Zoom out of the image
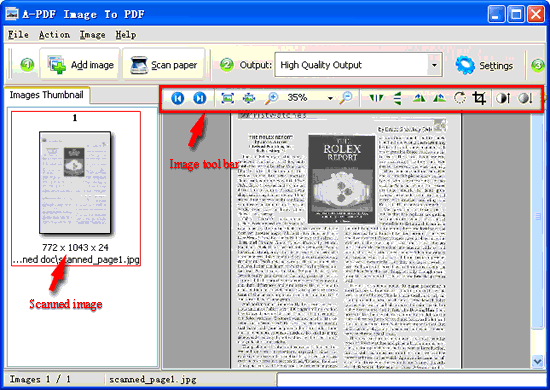Viewport: 550px width, 390px height. pos(346,98)
